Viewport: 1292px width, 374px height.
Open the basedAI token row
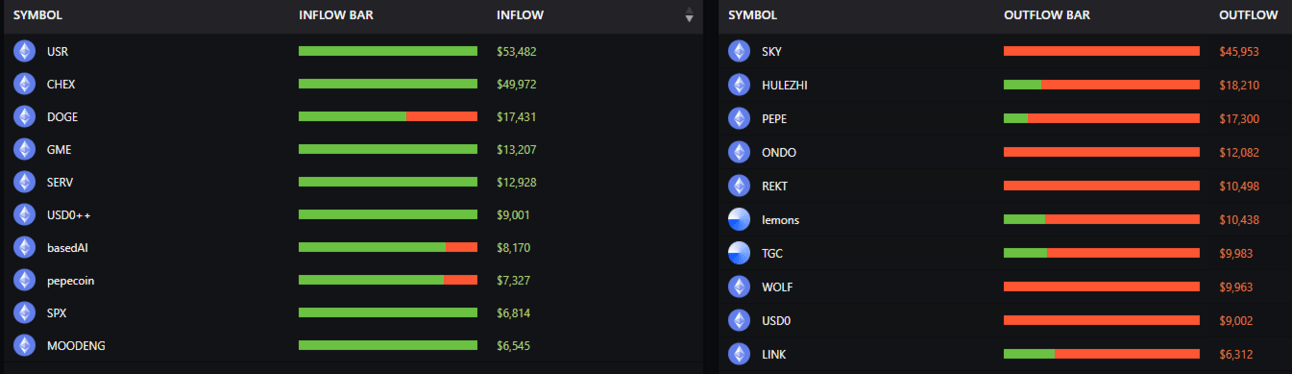click(x=351, y=247)
